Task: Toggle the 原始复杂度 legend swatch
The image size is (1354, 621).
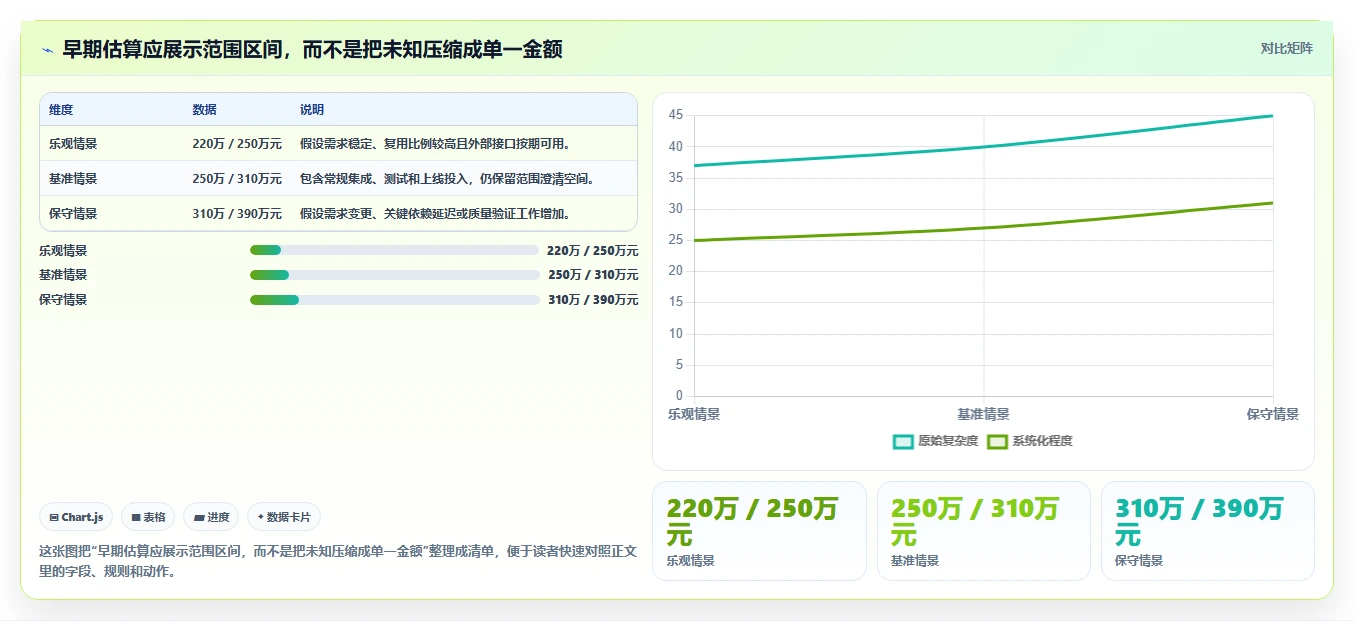Action: [x=903, y=441]
